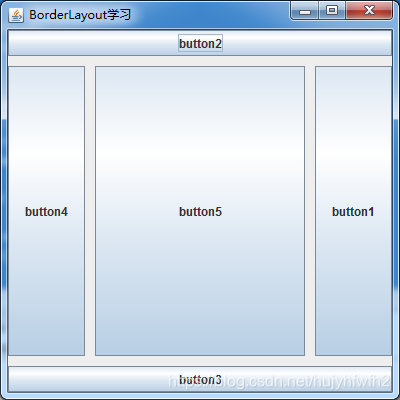Click the large button5 center button
Screen dimensions: 400x400
(200, 211)
